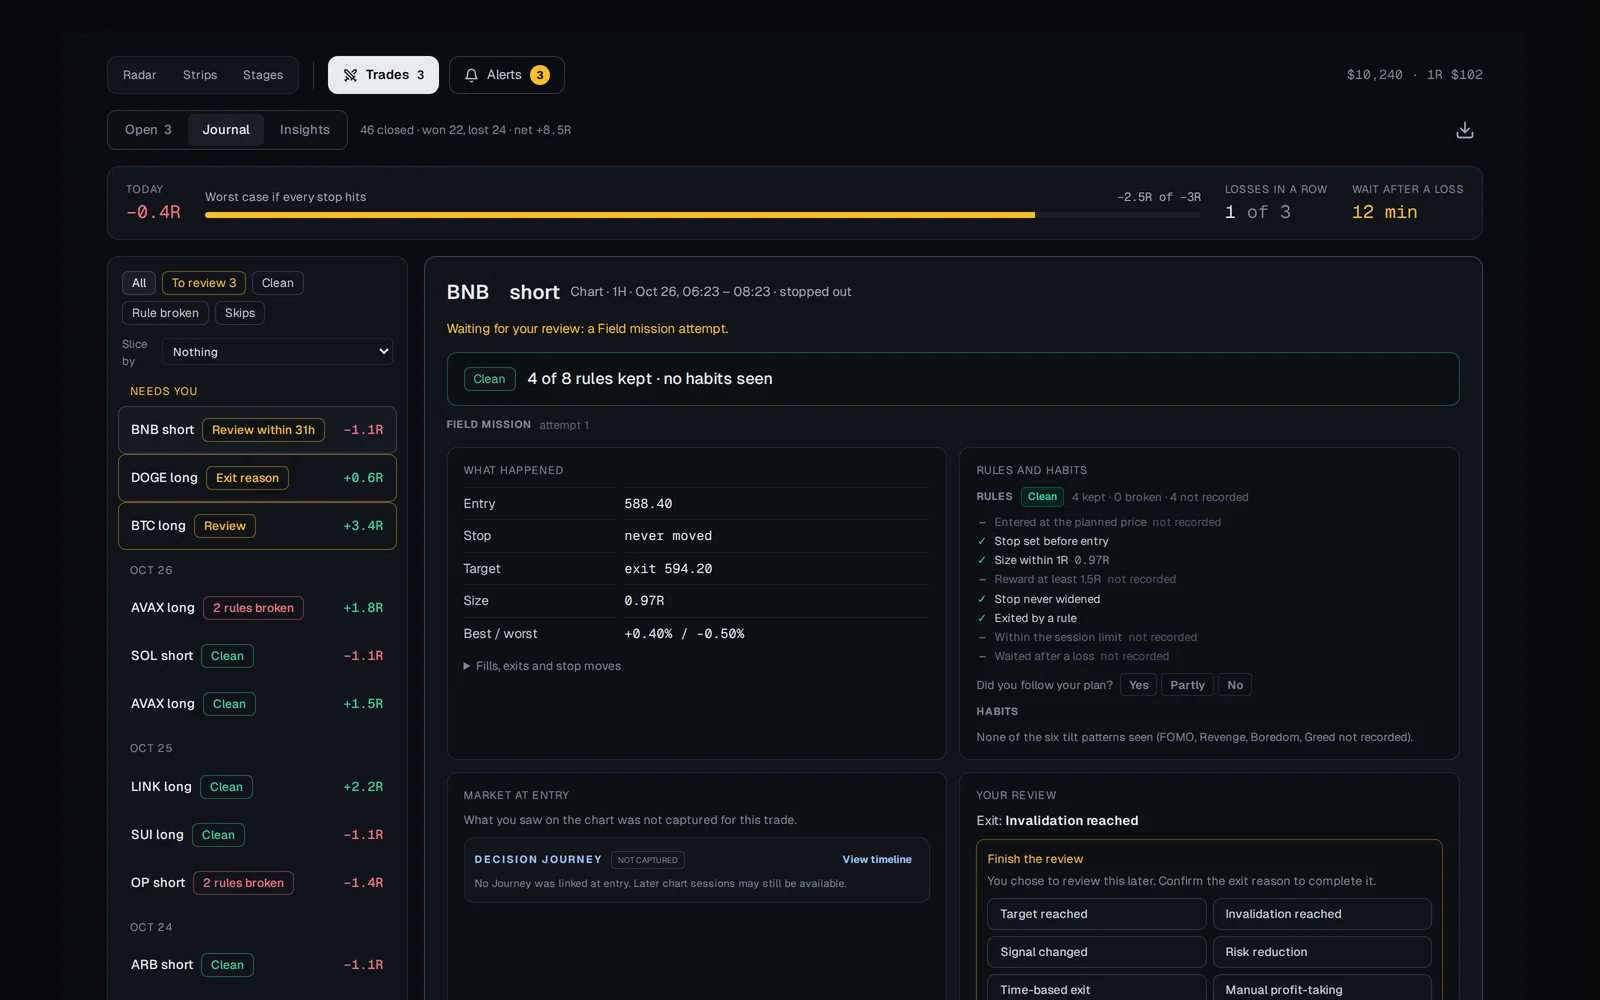The width and height of the screenshot is (1600, 1000).
Task: Open the BTC long trade row
Action: point(257,526)
